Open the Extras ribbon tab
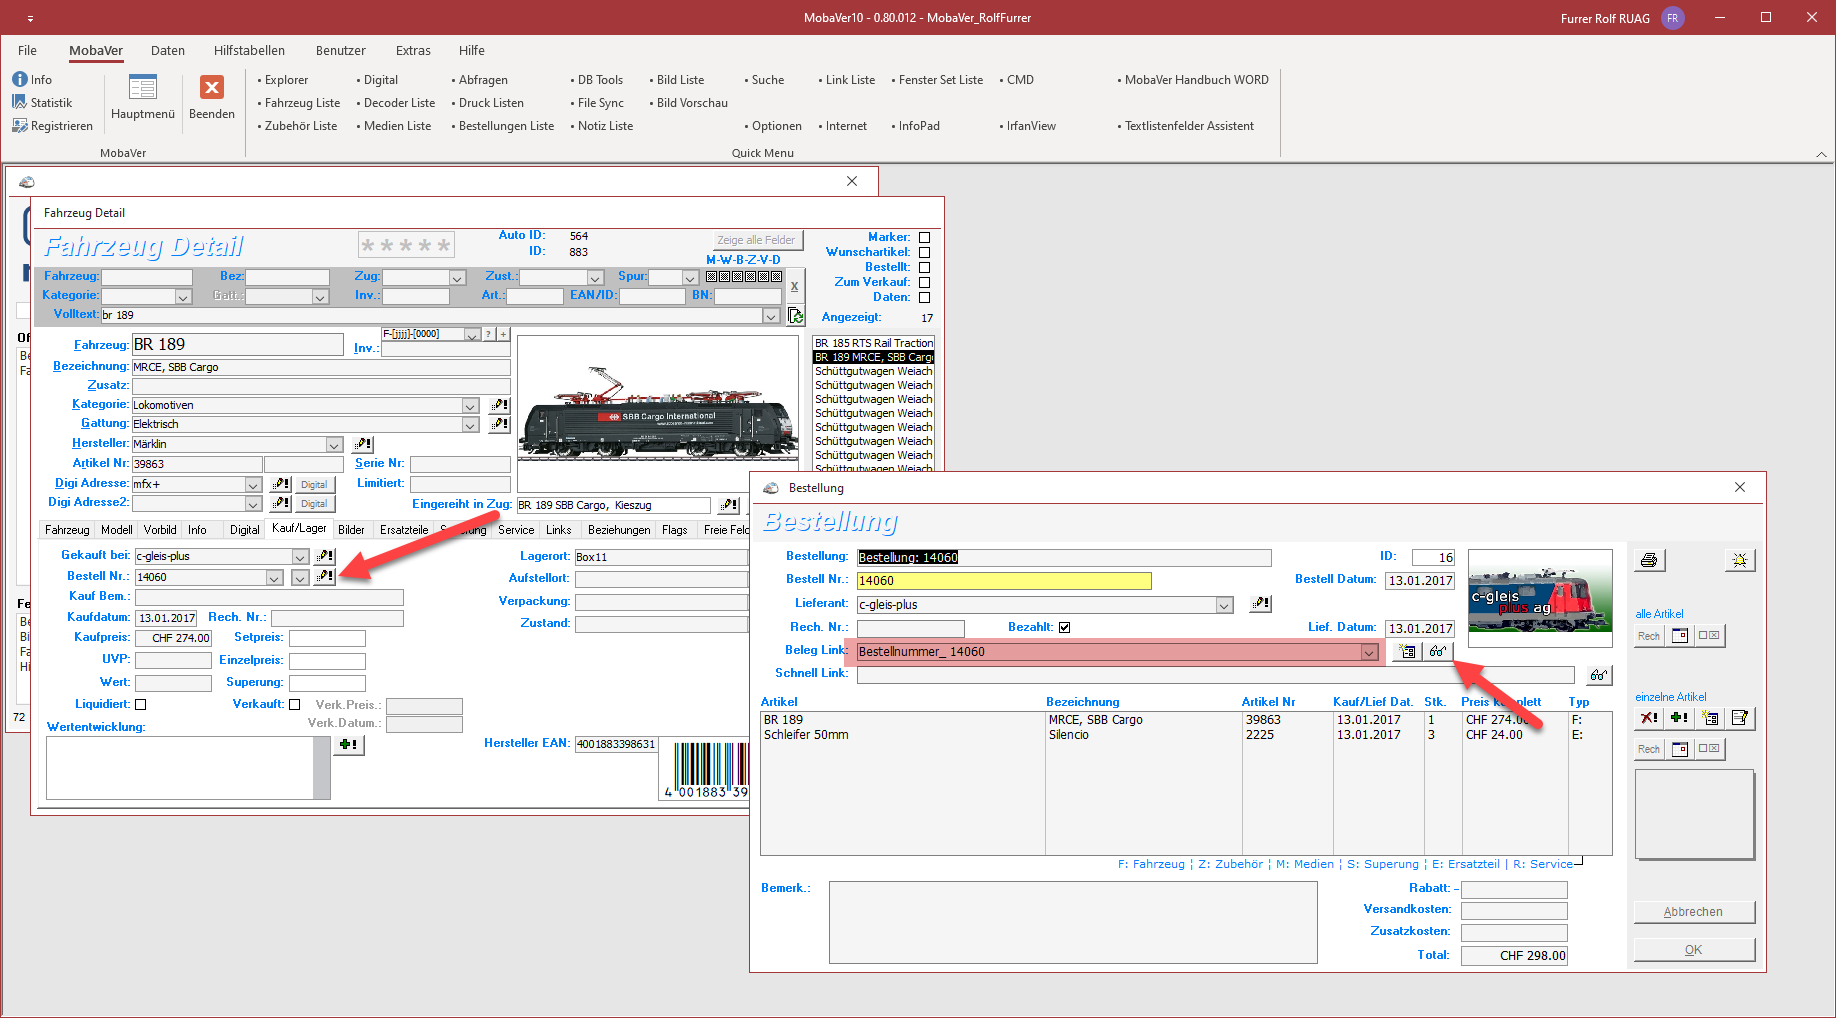1836x1018 pixels. click(x=413, y=50)
